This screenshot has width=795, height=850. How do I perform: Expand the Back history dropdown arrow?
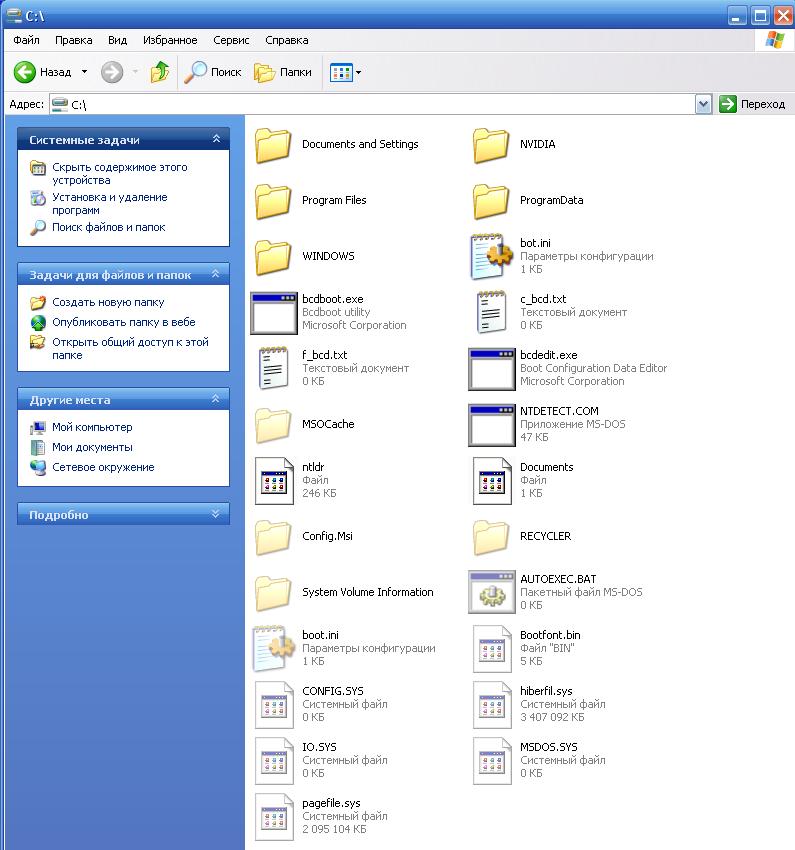85,72
